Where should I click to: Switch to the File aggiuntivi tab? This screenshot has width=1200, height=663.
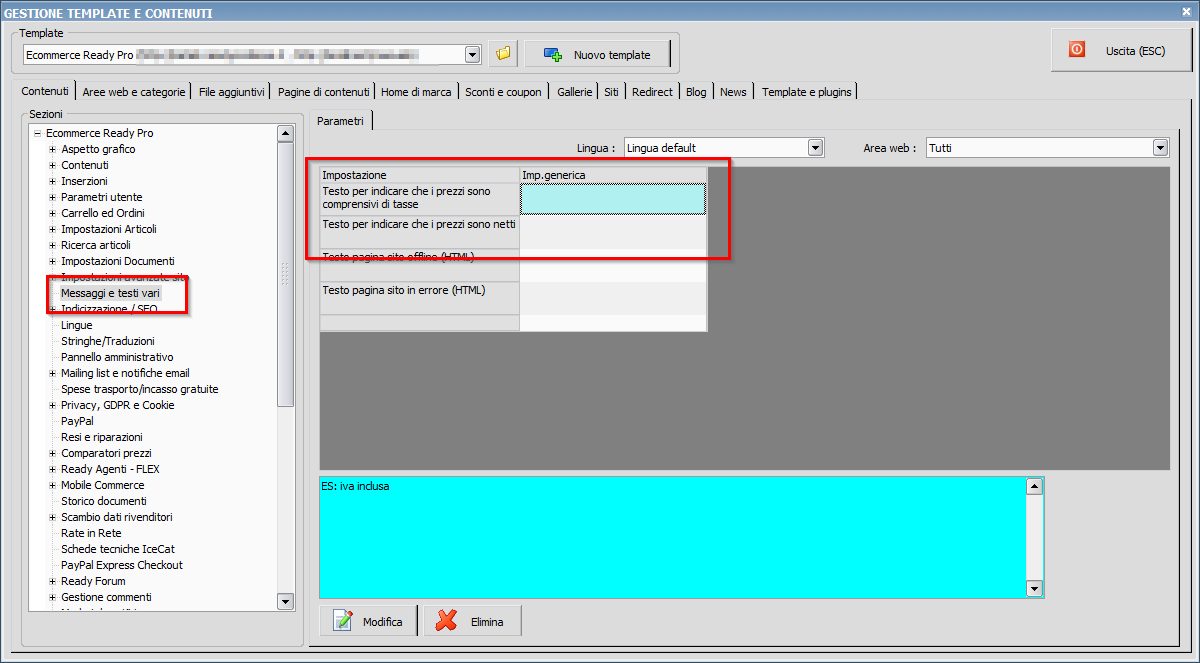[x=231, y=91]
